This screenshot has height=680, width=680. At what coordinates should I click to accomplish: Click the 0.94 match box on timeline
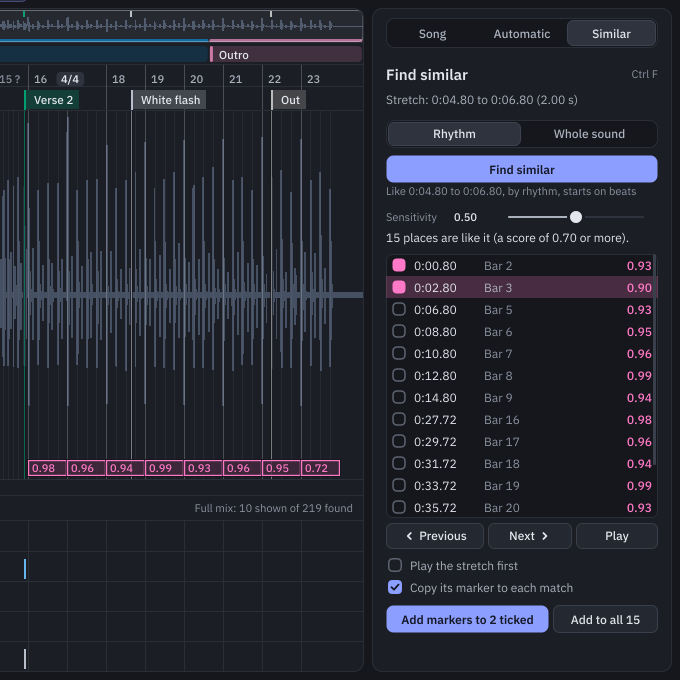click(x=125, y=468)
